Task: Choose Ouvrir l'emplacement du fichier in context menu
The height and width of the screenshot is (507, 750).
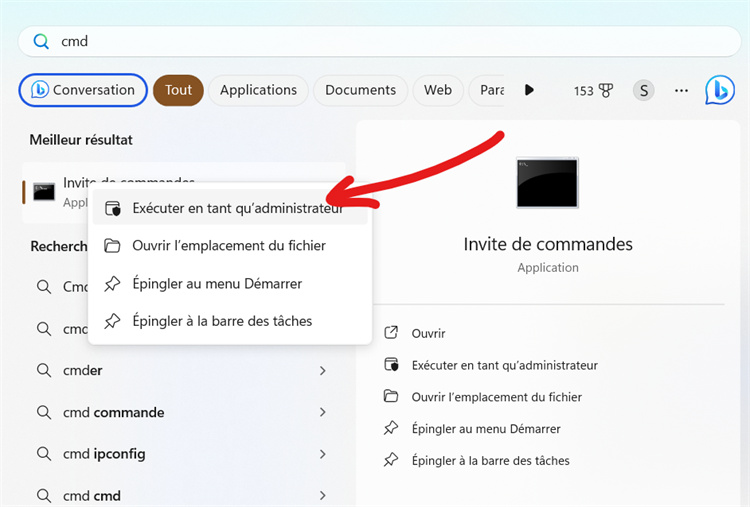Action: point(228,246)
